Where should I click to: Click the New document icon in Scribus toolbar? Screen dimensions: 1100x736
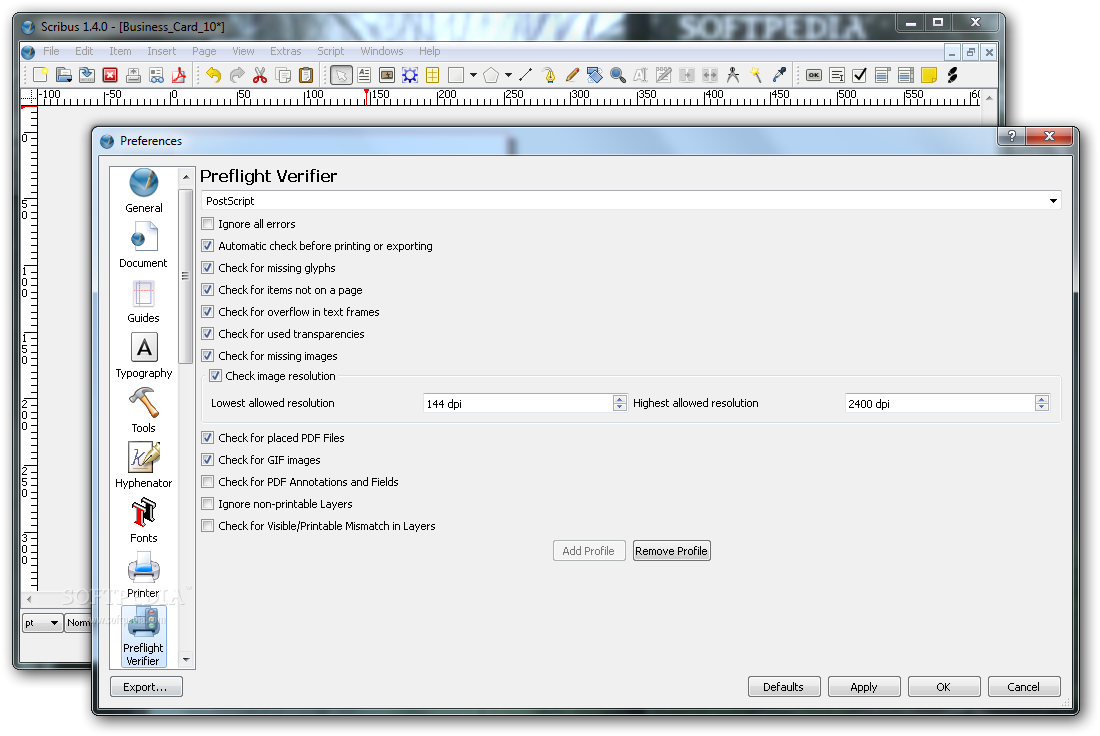[41, 75]
